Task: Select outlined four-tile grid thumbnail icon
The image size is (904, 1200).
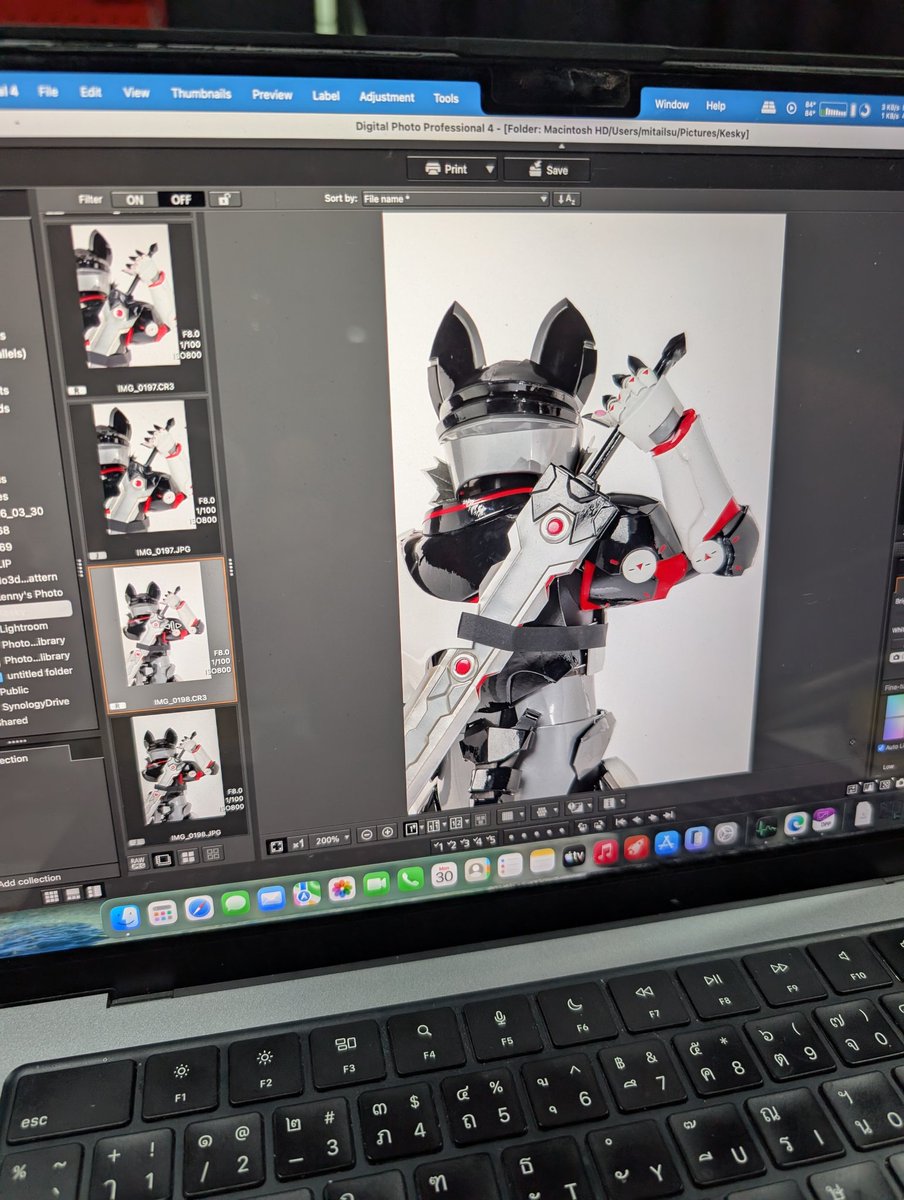Action: 212,855
